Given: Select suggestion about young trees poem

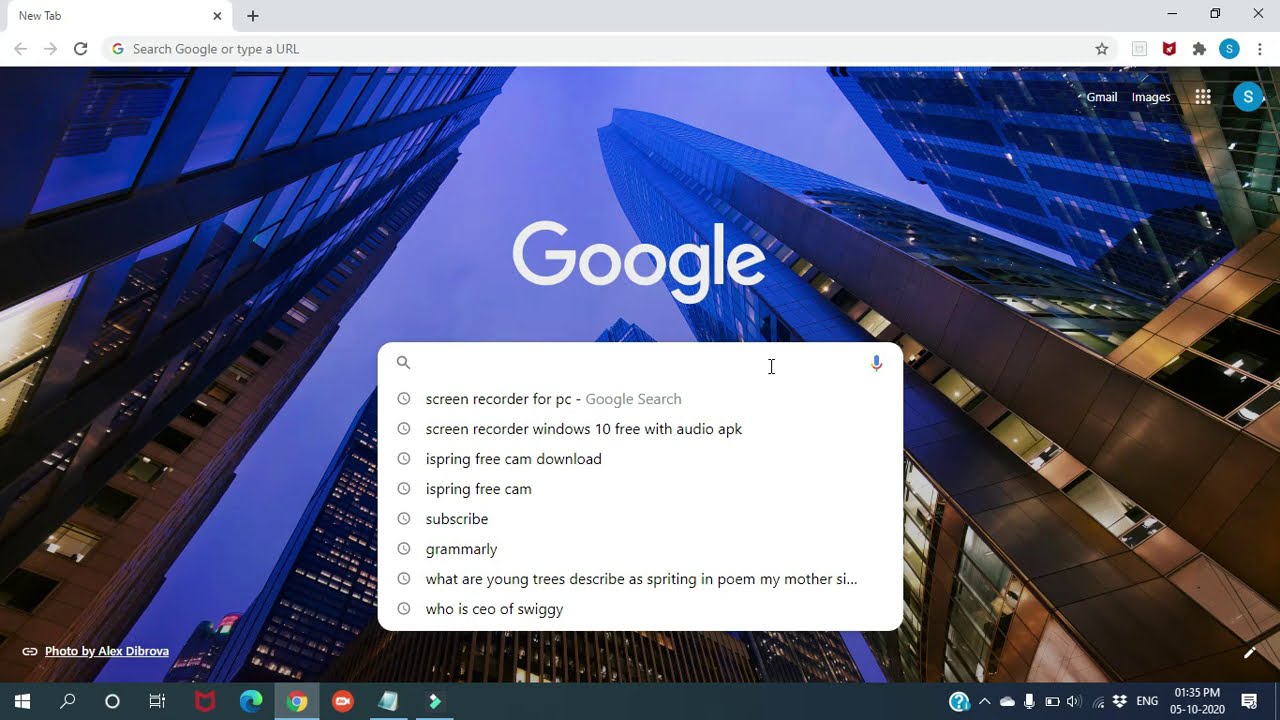Looking at the screenshot, I should click(x=640, y=579).
